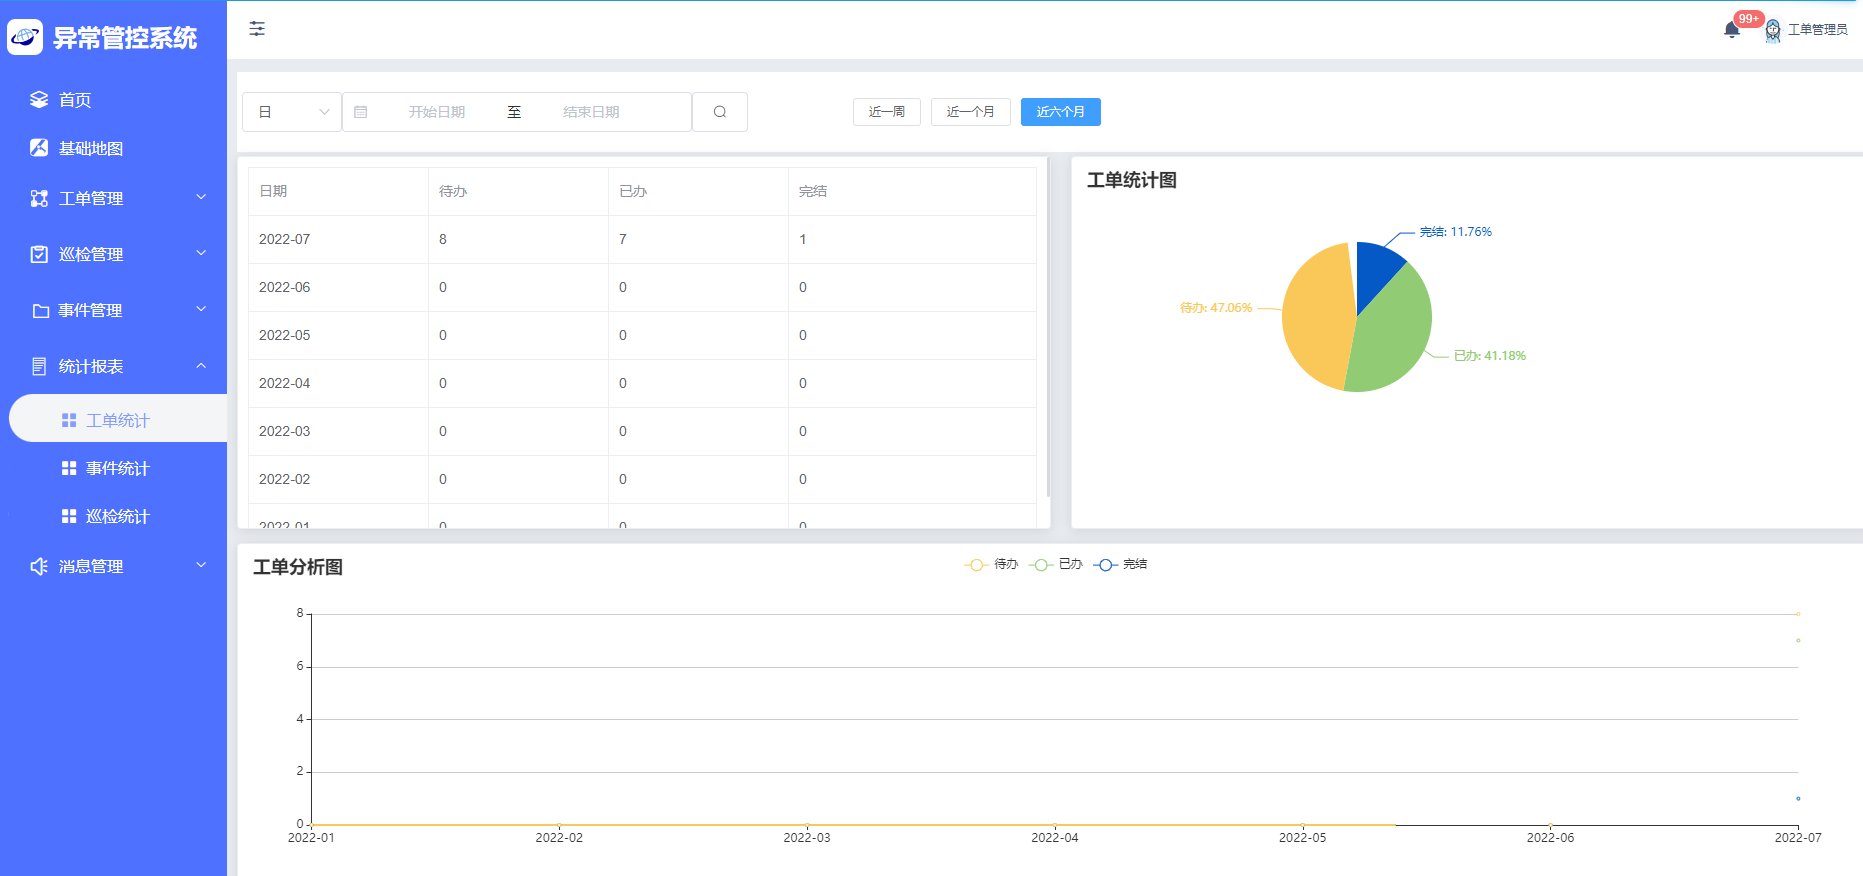Click the 2022-03 date cell
Image resolution: width=1863 pixels, height=876 pixels.
338,431
